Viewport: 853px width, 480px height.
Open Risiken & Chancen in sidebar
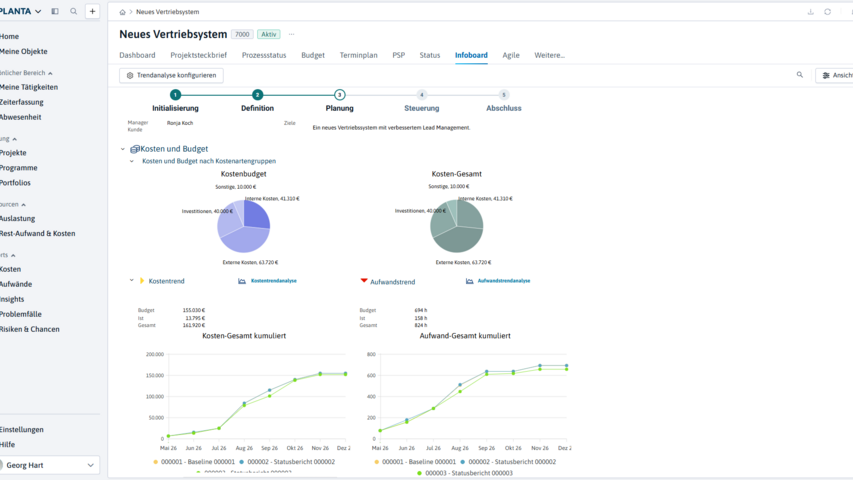tap(30, 329)
